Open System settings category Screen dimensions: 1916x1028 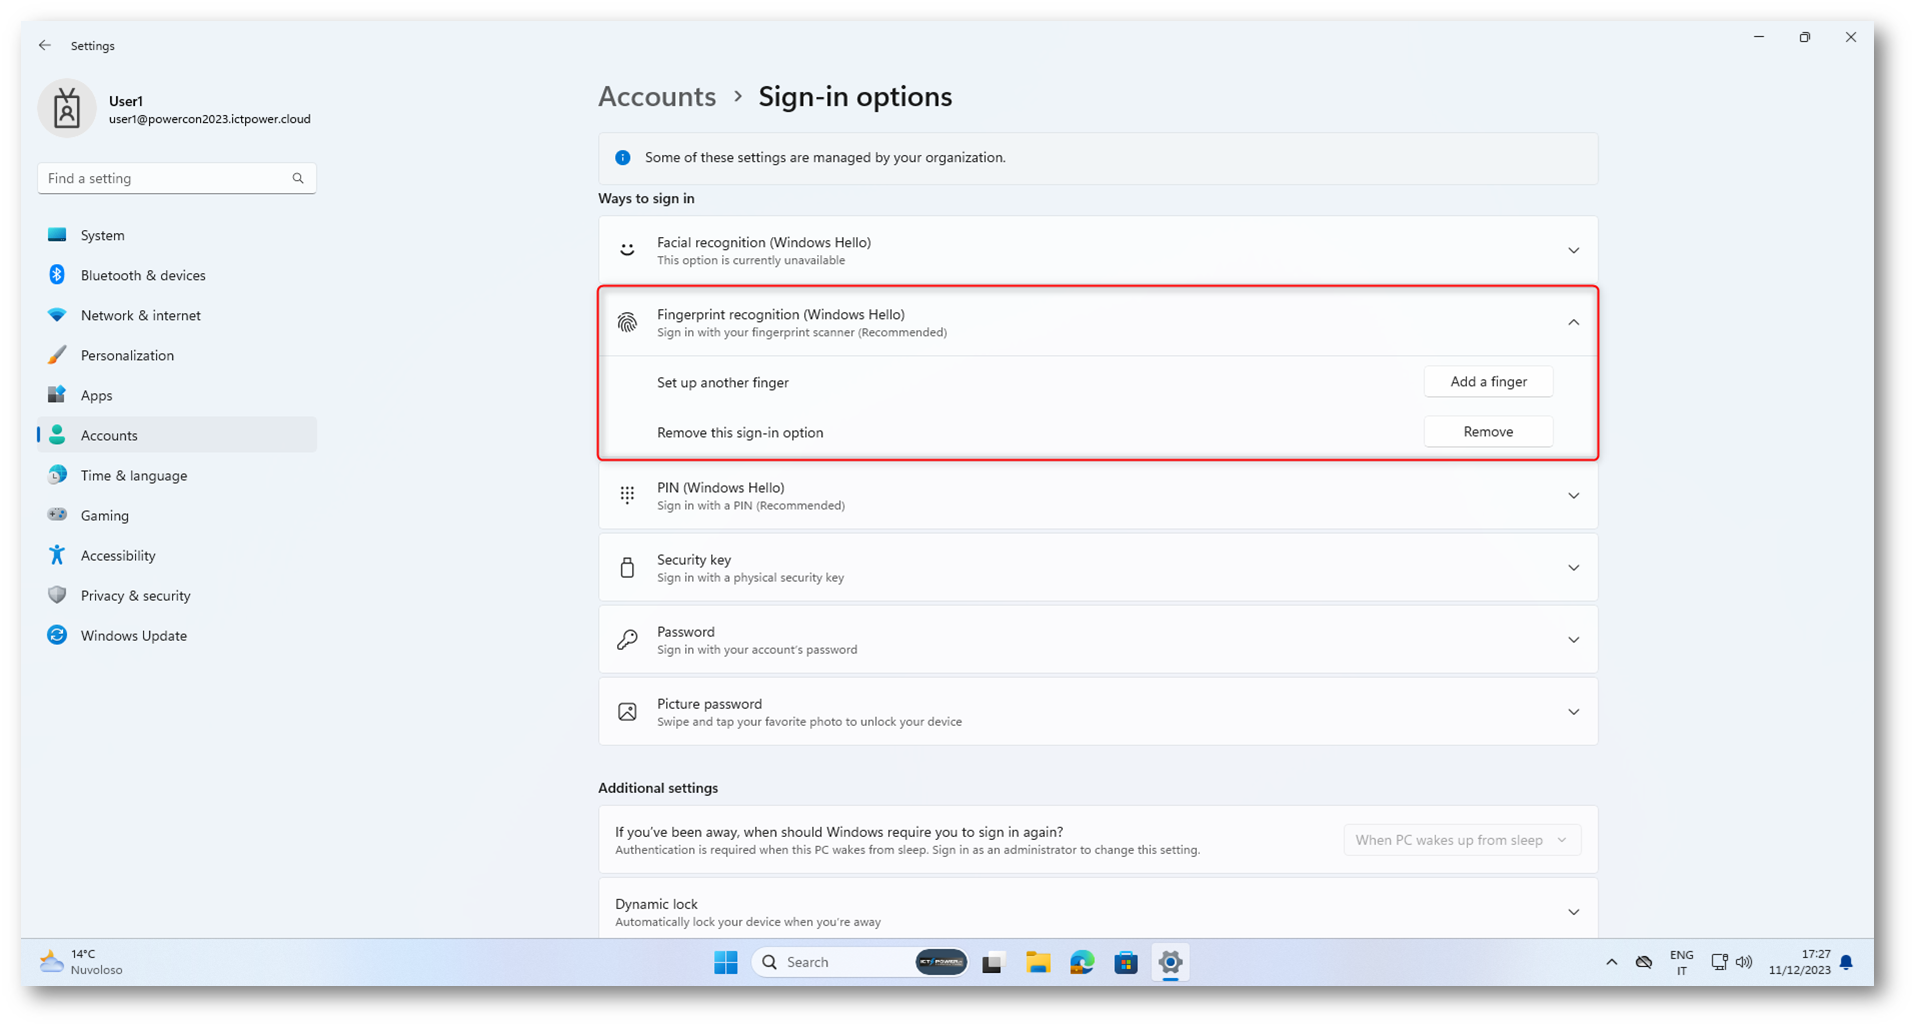click(177, 235)
